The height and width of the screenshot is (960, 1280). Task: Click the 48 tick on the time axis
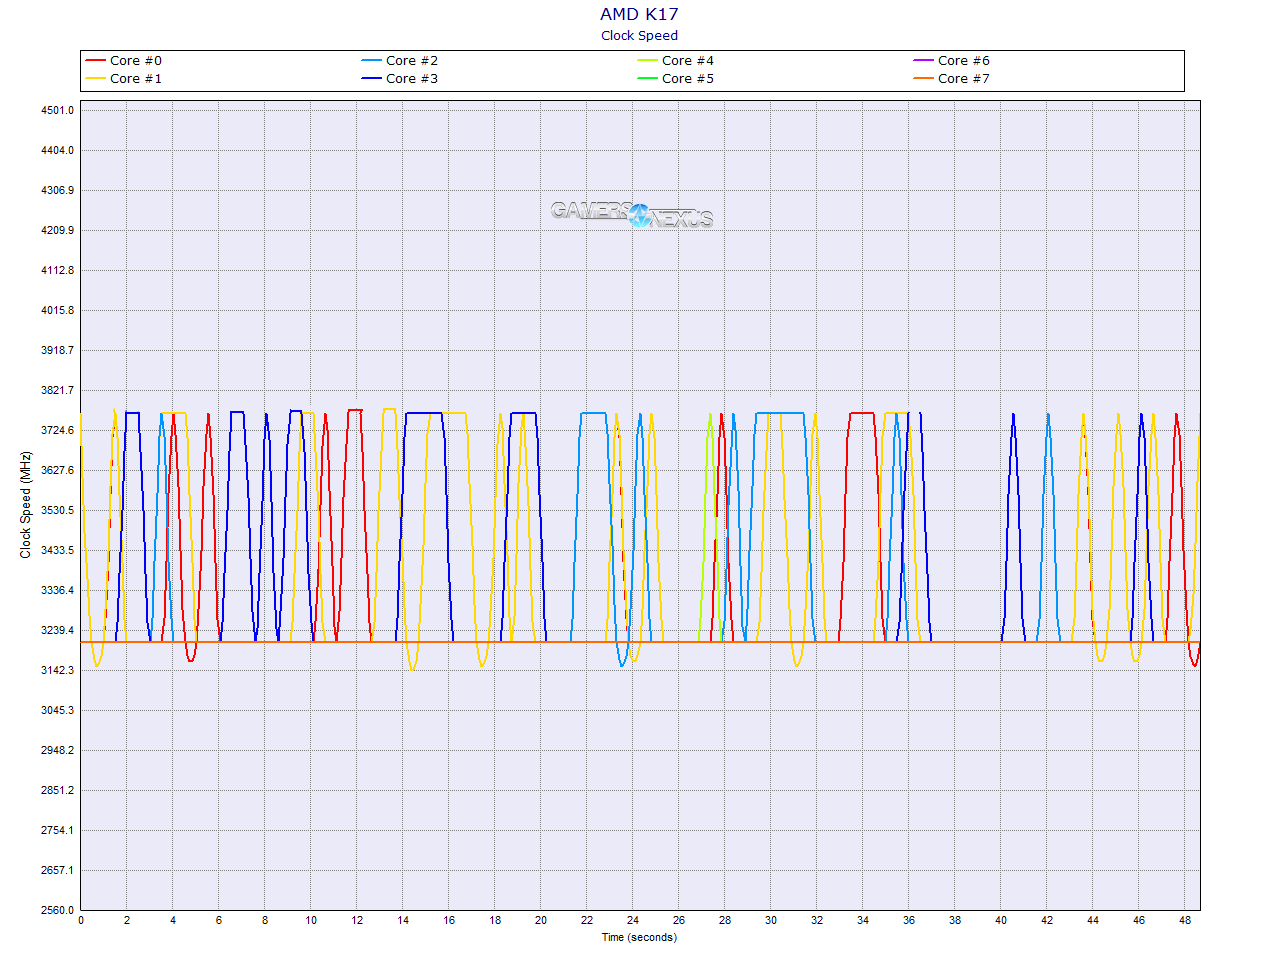pyautogui.click(x=1185, y=921)
